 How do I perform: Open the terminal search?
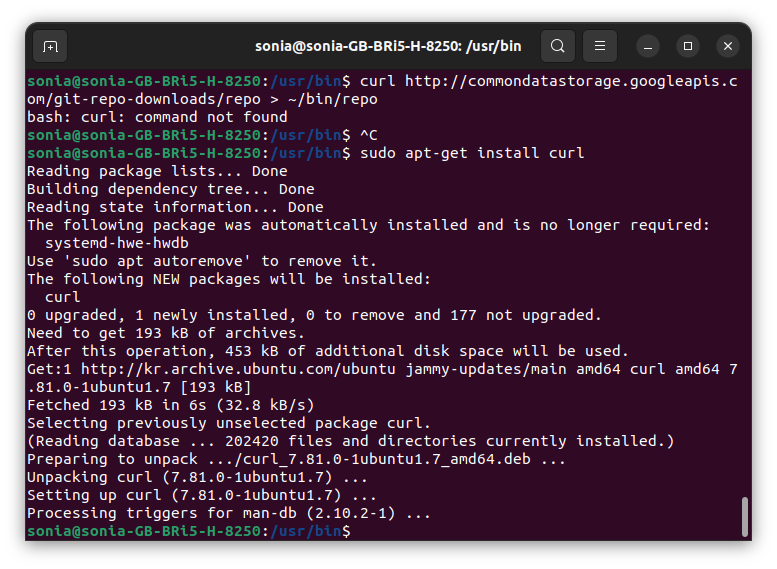pyautogui.click(x=557, y=47)
